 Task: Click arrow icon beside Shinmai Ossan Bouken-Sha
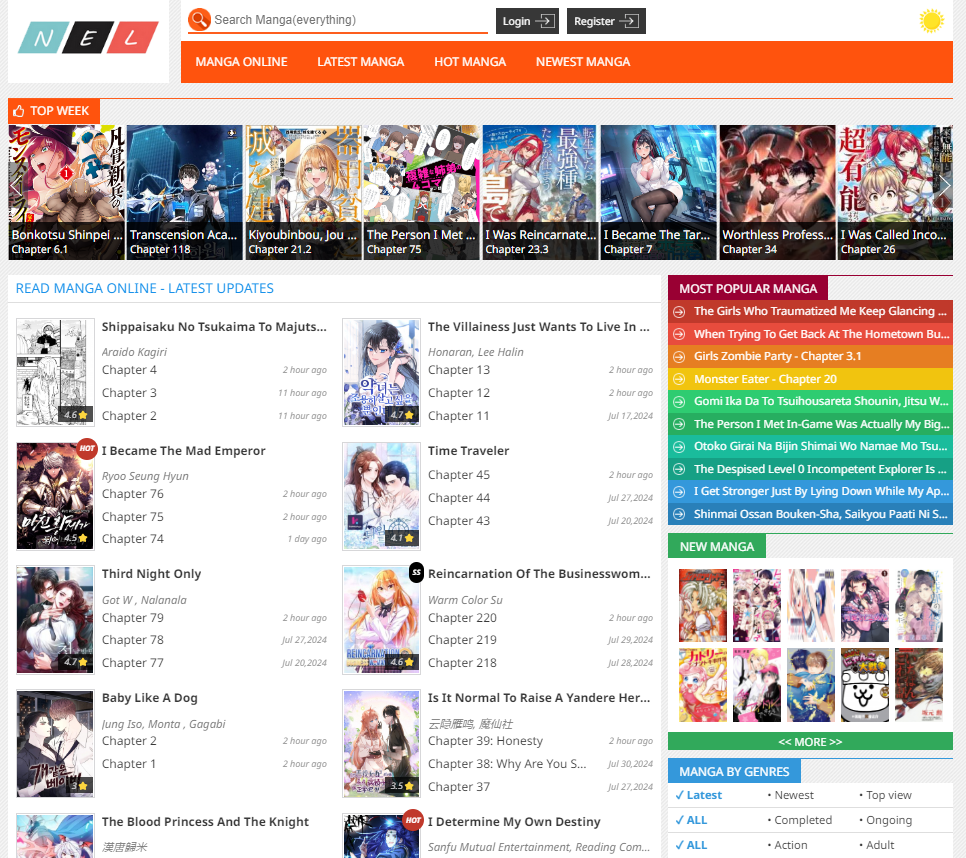pyautogui.click(x=679, y=514)
